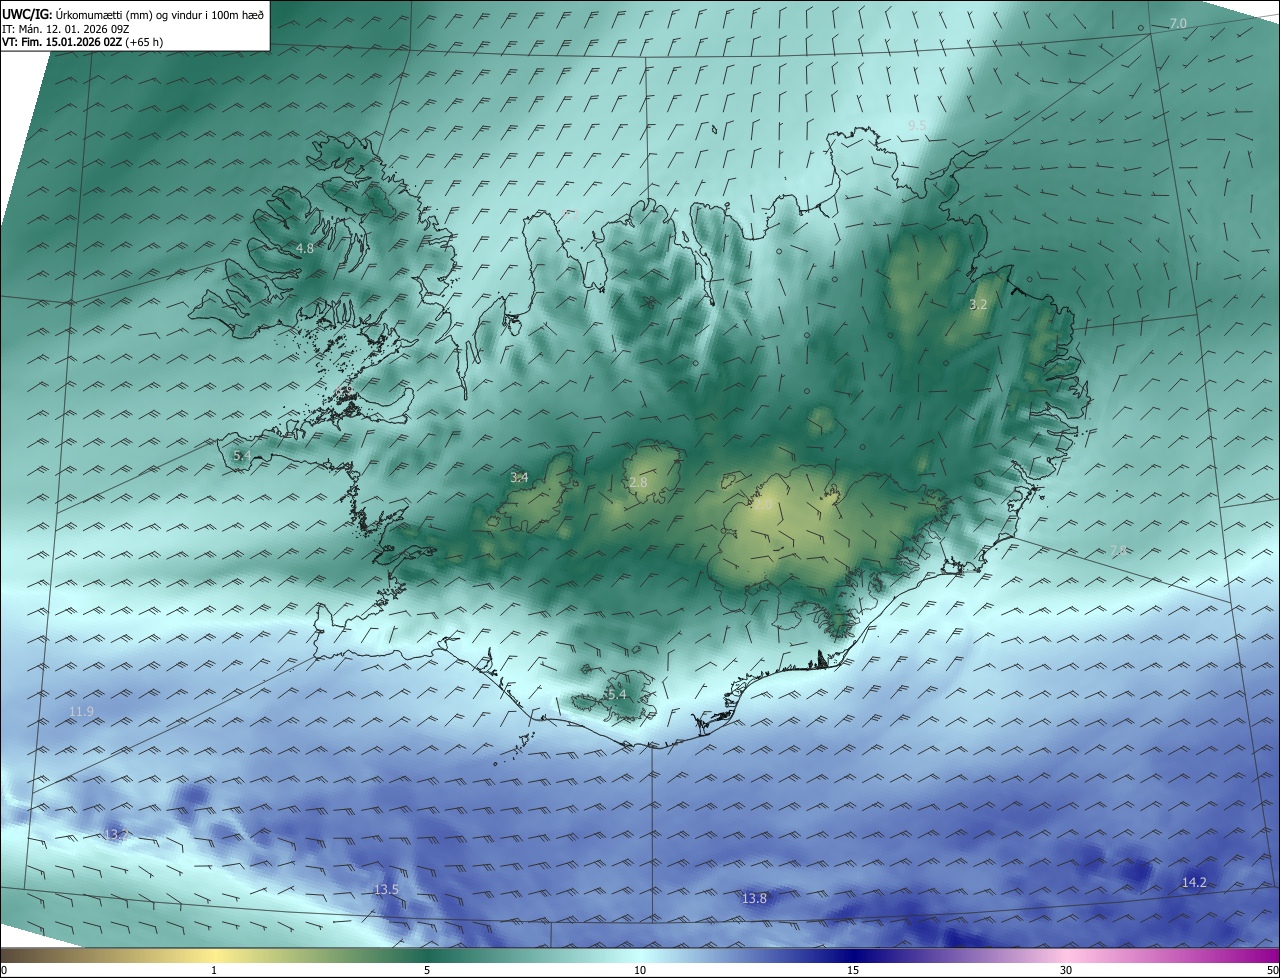Click the 13.7 value over the ocean

(x=116, y=834)
